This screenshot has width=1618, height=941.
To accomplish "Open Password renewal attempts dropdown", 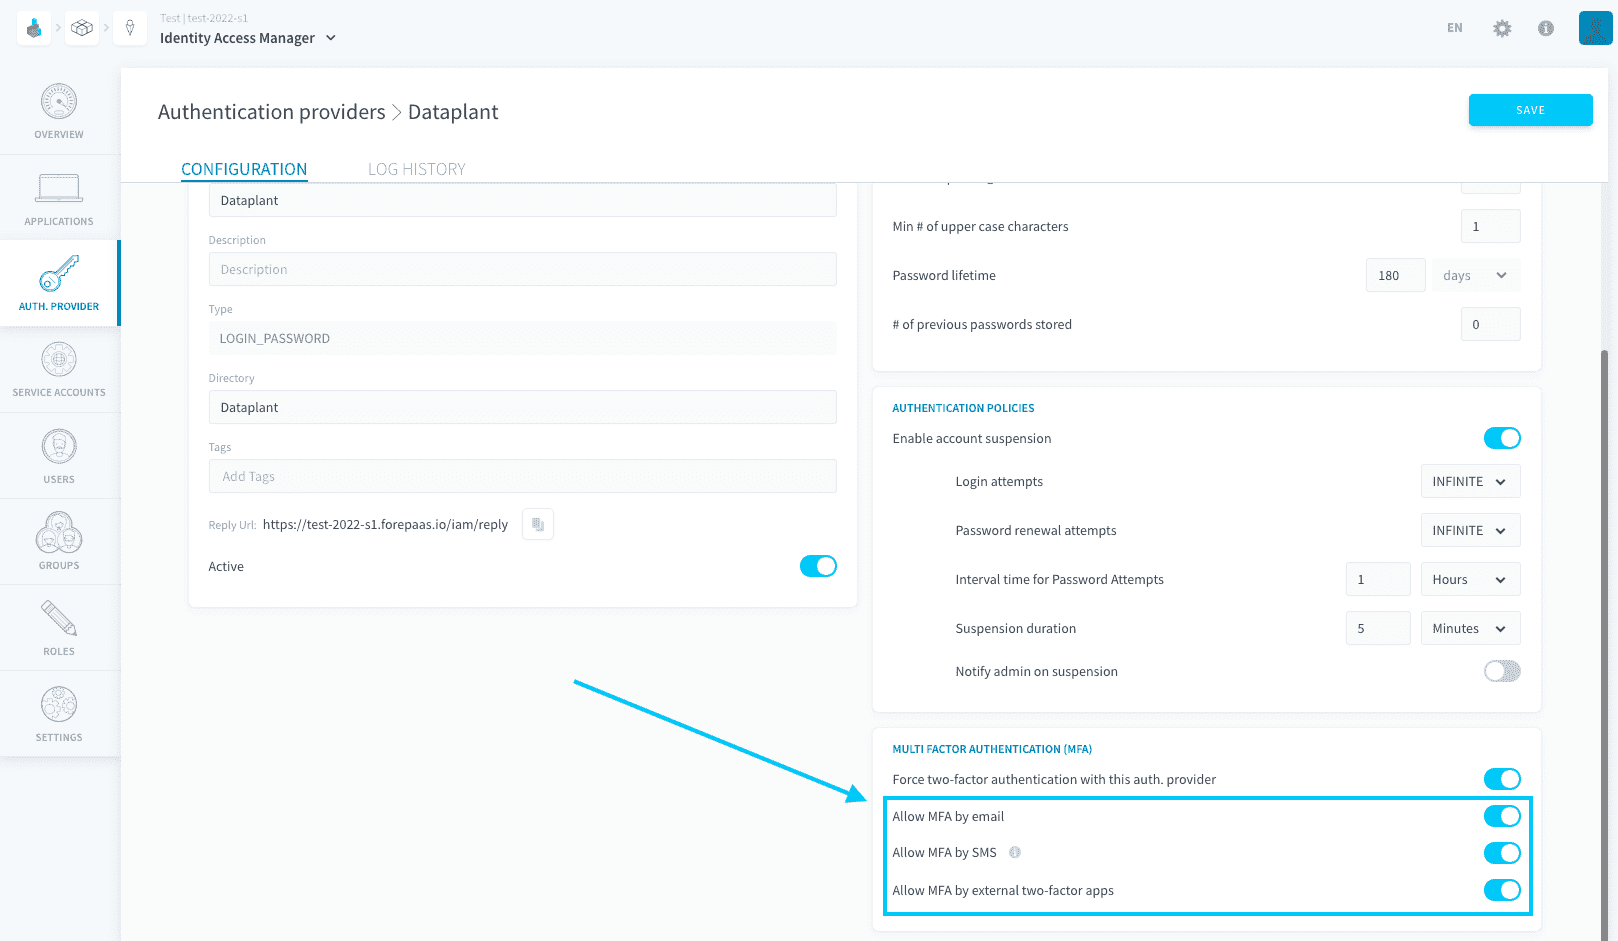I will [1470, 530].
